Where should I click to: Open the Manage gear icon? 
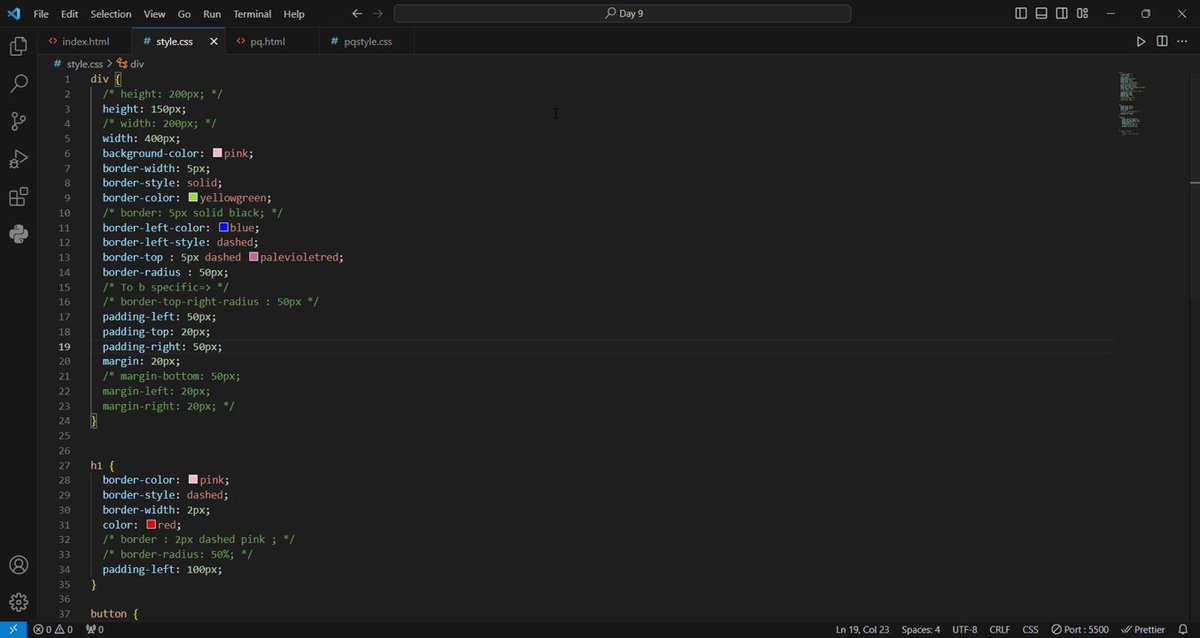[x=18, y=602]
